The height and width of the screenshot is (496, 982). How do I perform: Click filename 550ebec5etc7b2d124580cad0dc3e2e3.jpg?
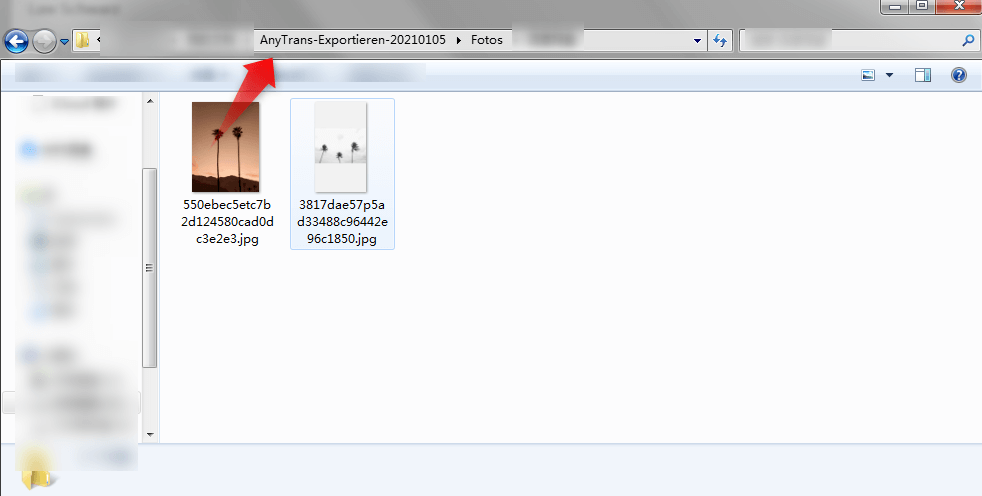pos(227,222)
